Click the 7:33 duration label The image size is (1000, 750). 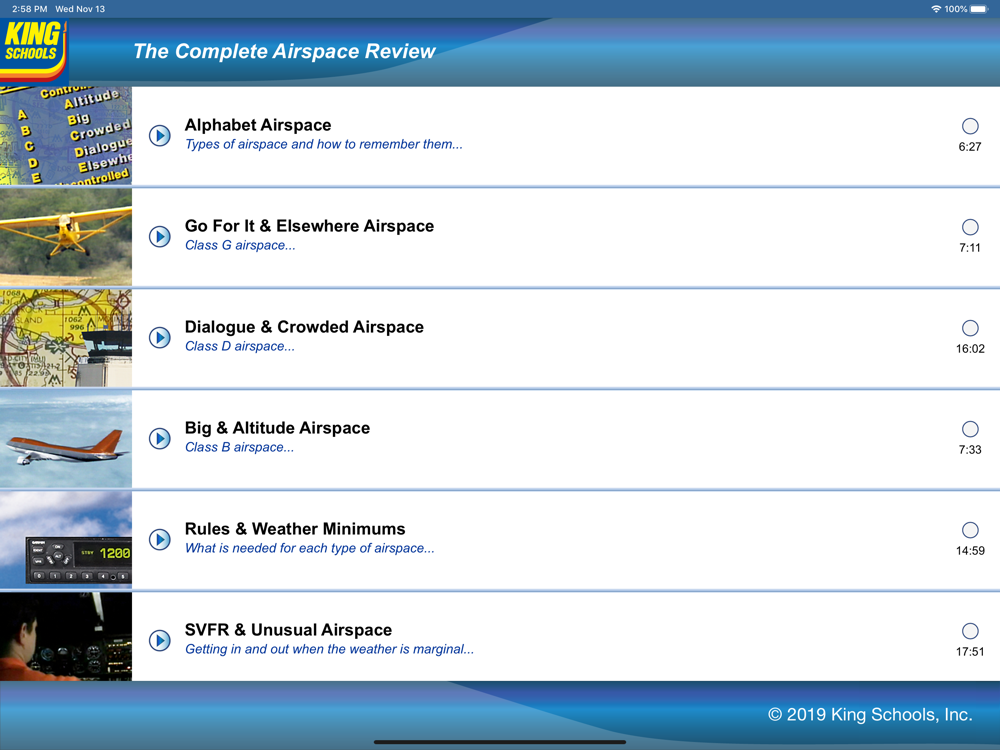(970, 450)
